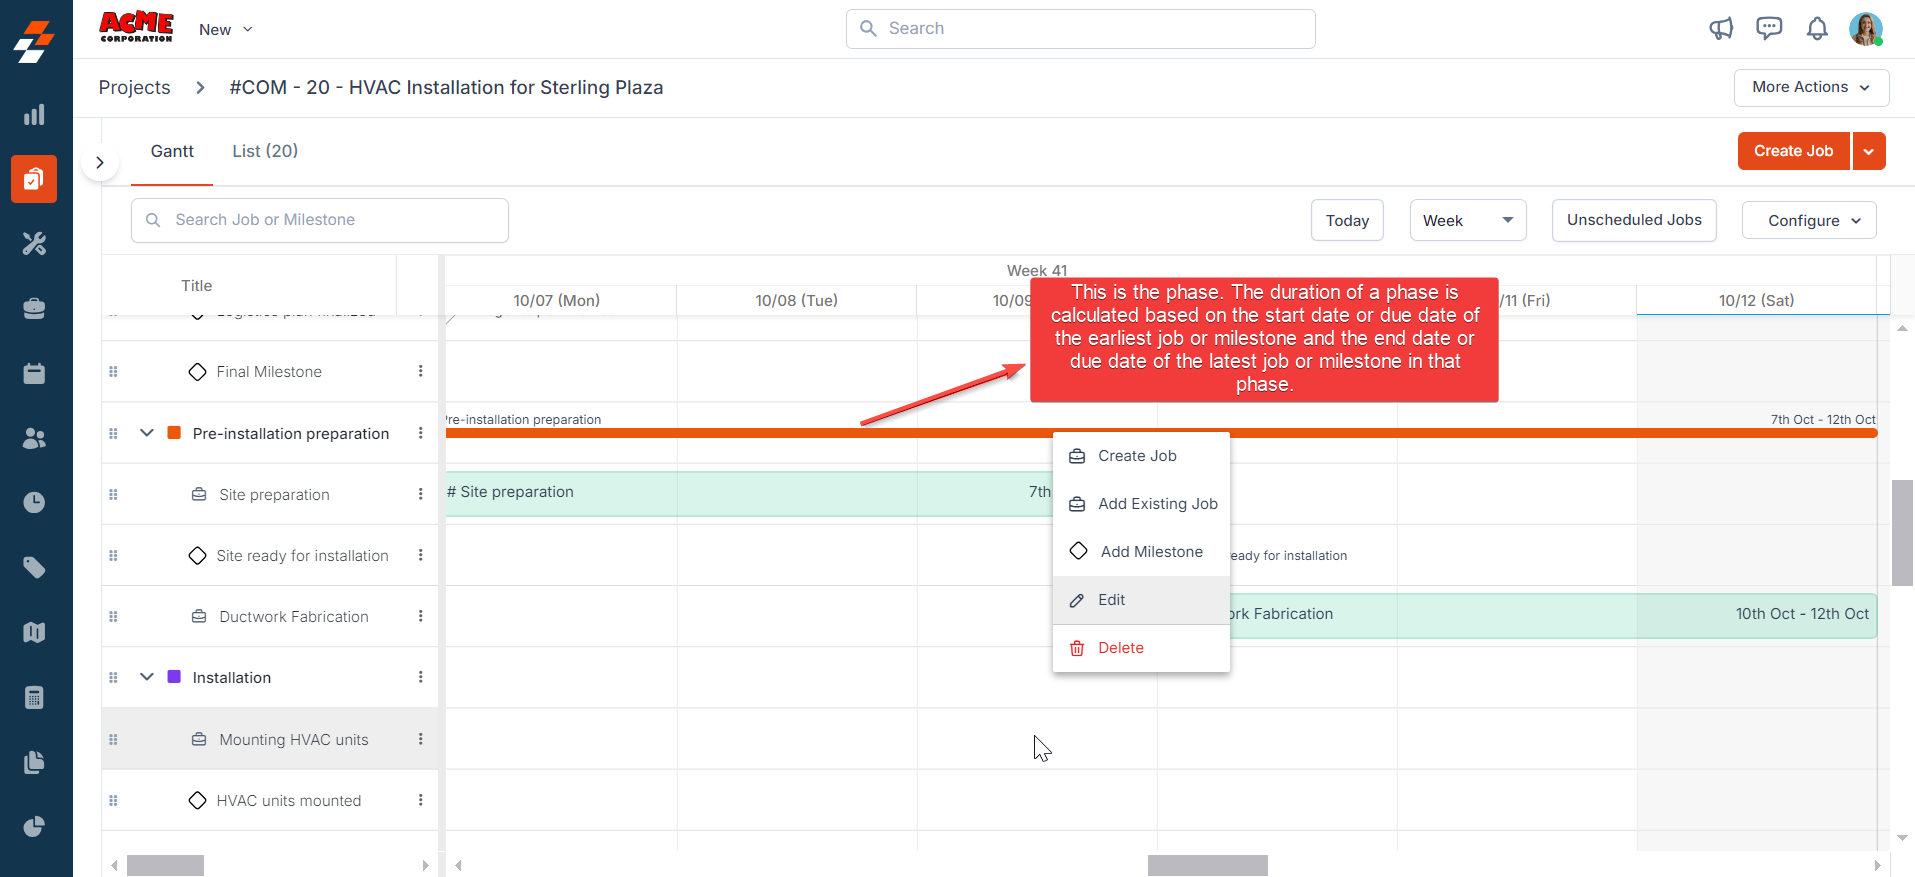Viewport: 1915px width, 877px height.
Task: Choose Delete in the context menu
Action: pos(1120,648)
